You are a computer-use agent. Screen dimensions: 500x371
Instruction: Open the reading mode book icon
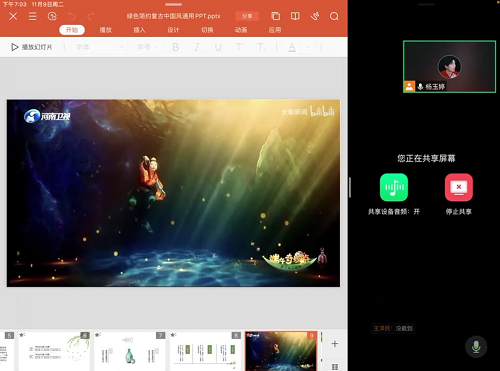pos(295,16)
